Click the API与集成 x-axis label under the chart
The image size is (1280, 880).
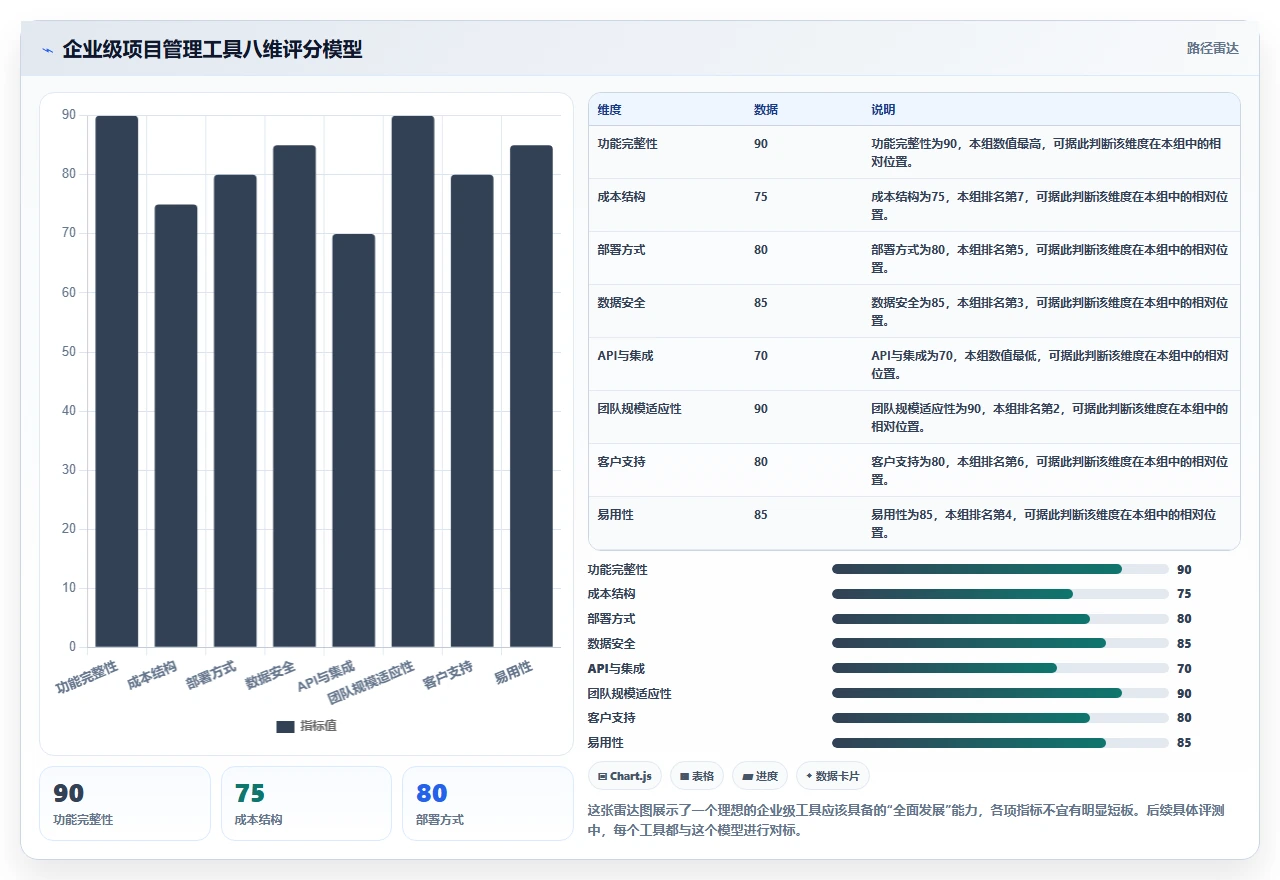pyautogui.click(x=326, y=677)
